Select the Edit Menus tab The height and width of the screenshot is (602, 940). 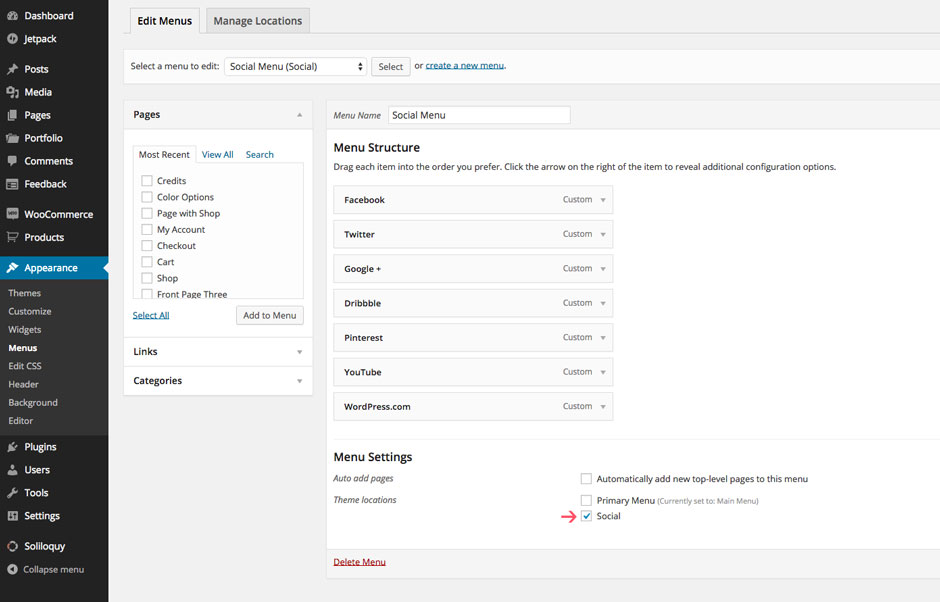coord(165,21)
